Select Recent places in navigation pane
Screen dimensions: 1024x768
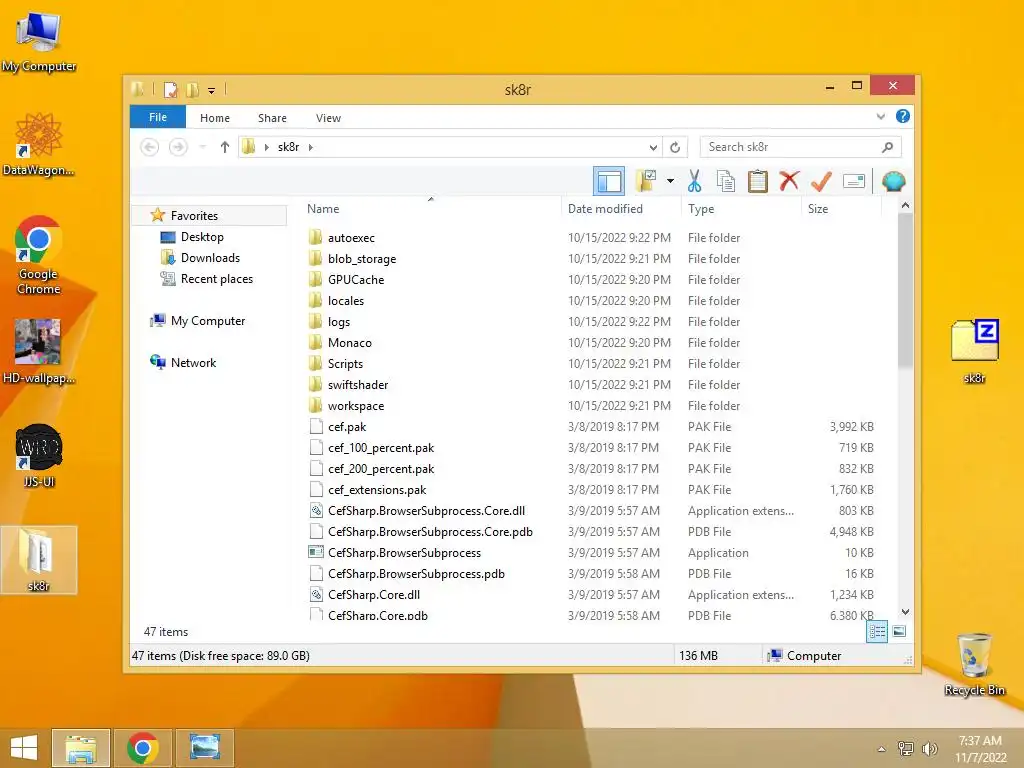(216, 279)
